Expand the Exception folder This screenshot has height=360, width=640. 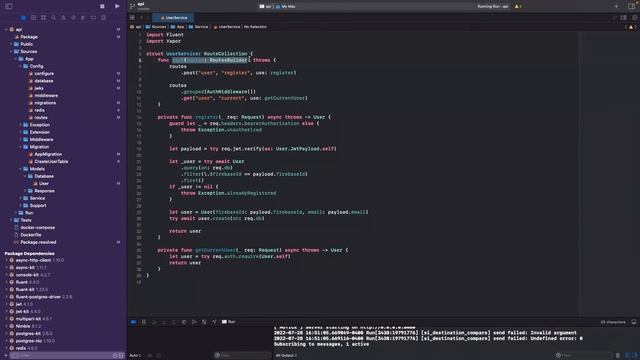tap(20, 125)
